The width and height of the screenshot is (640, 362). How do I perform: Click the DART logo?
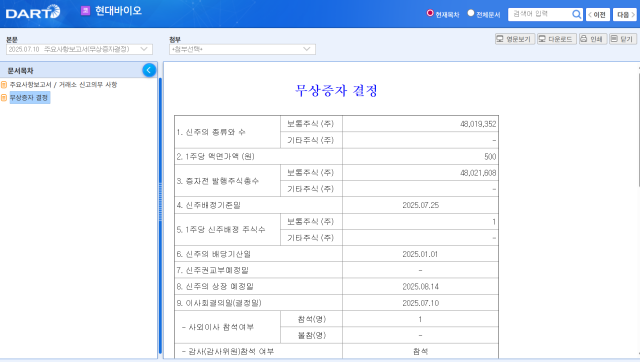coord(33,12)
